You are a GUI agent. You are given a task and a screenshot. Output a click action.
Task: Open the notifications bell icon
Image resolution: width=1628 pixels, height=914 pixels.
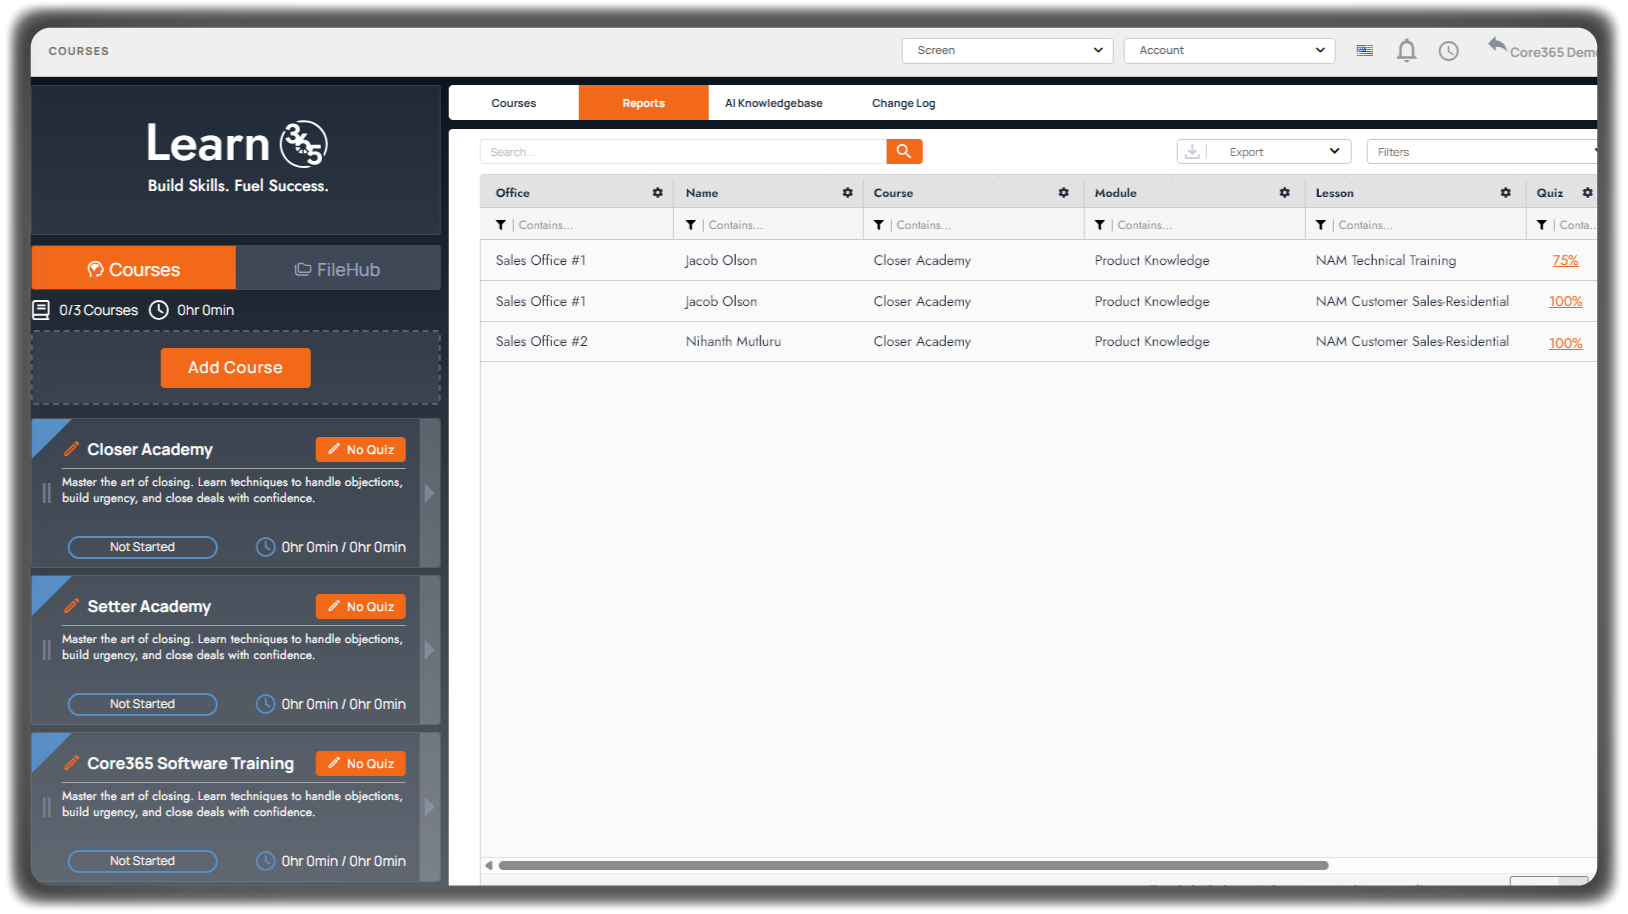[1406, 50]
